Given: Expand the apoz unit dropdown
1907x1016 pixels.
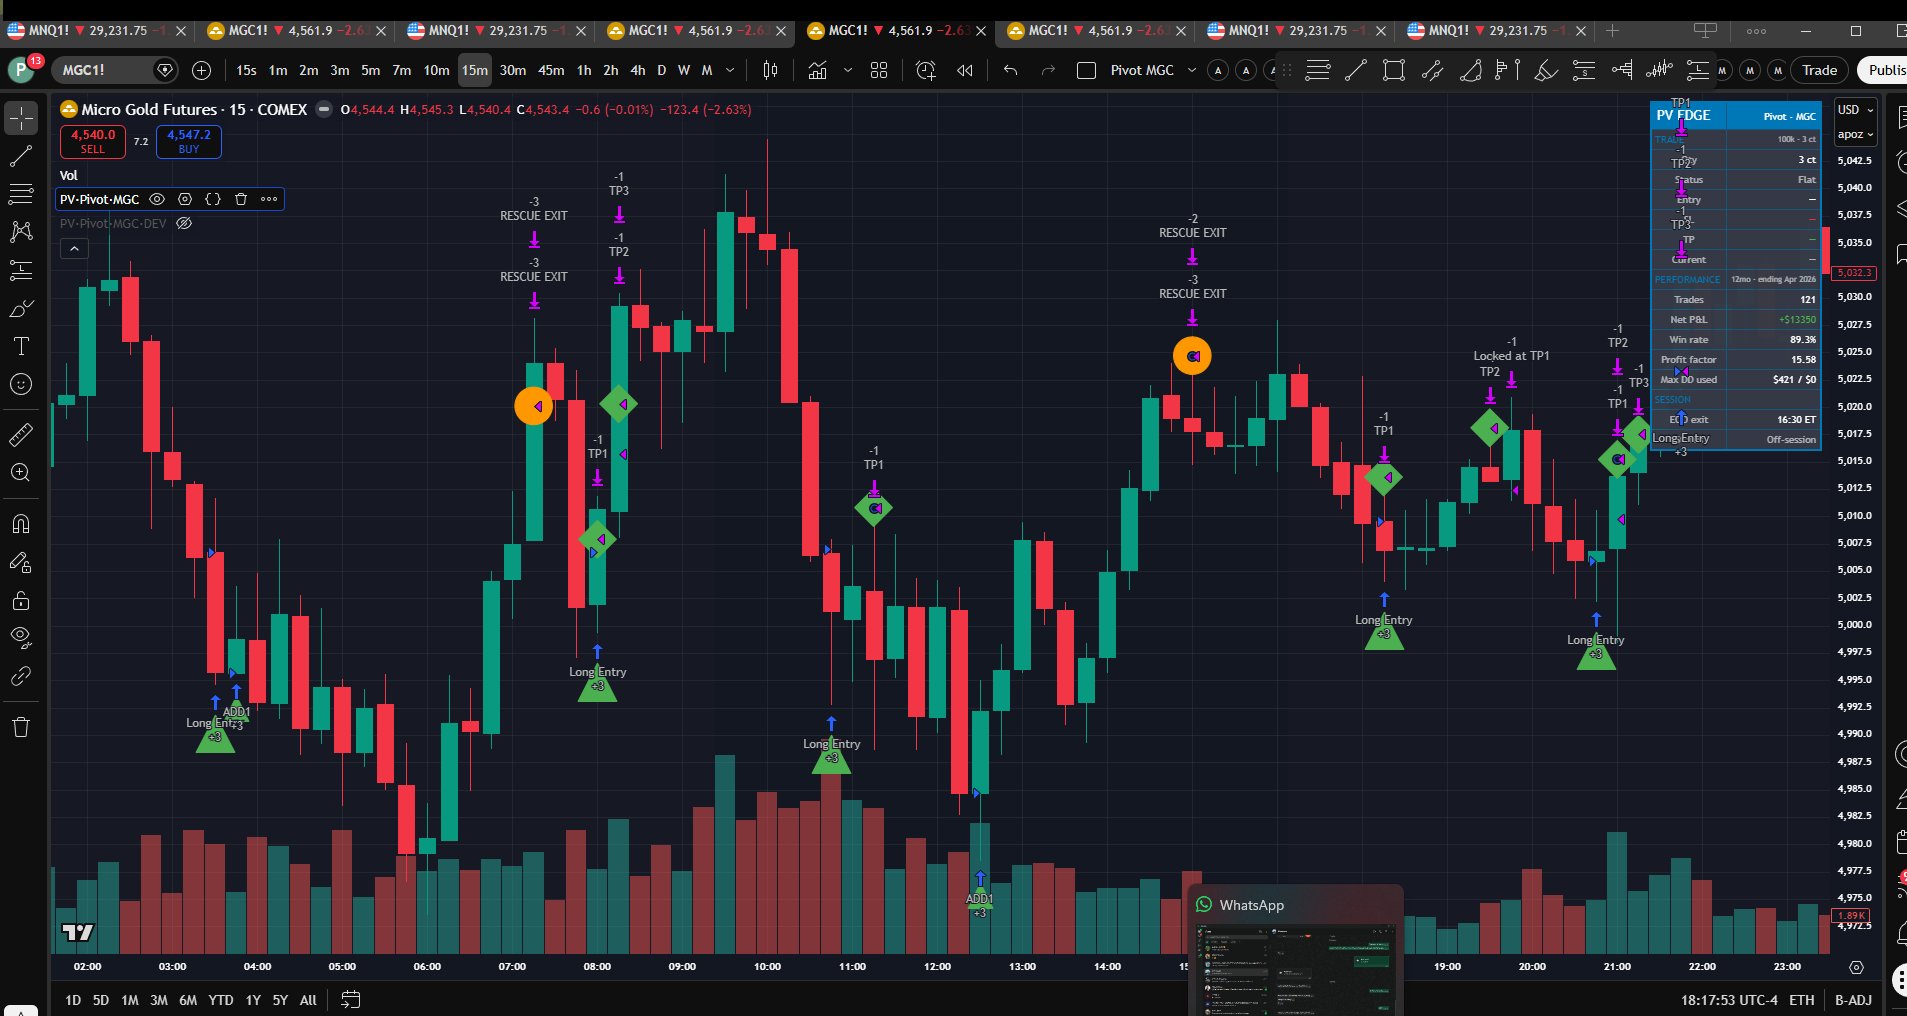Looking at the screenshot, I should (x=1855, y=134).
